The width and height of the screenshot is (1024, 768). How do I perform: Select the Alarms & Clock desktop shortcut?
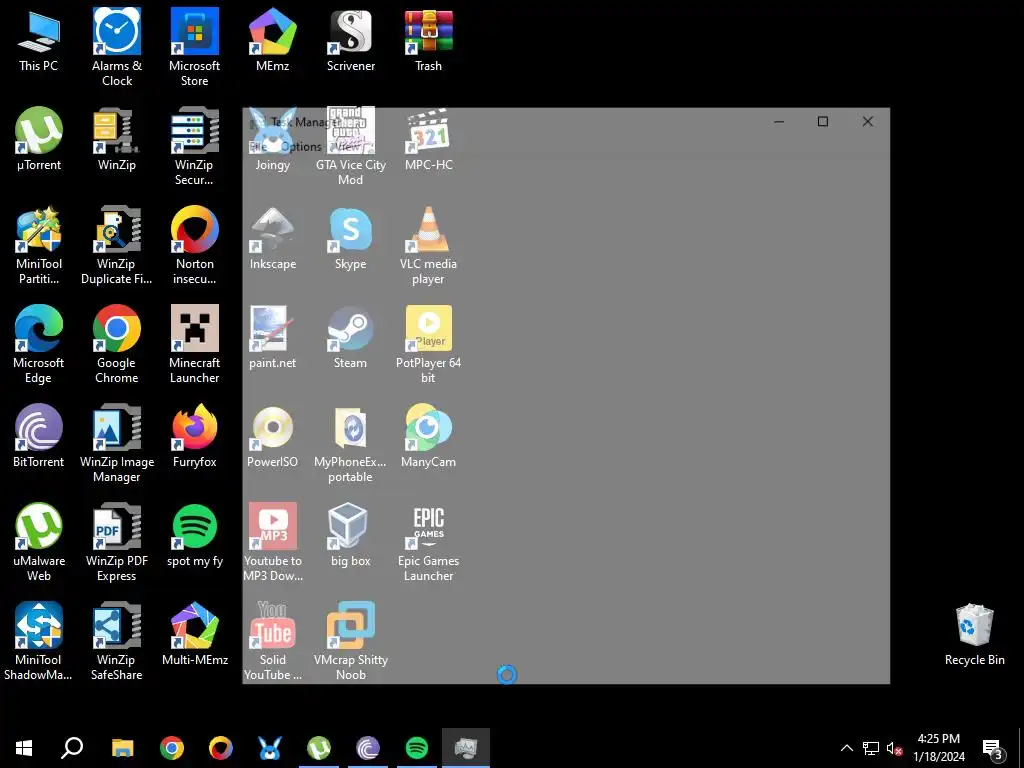117,47
